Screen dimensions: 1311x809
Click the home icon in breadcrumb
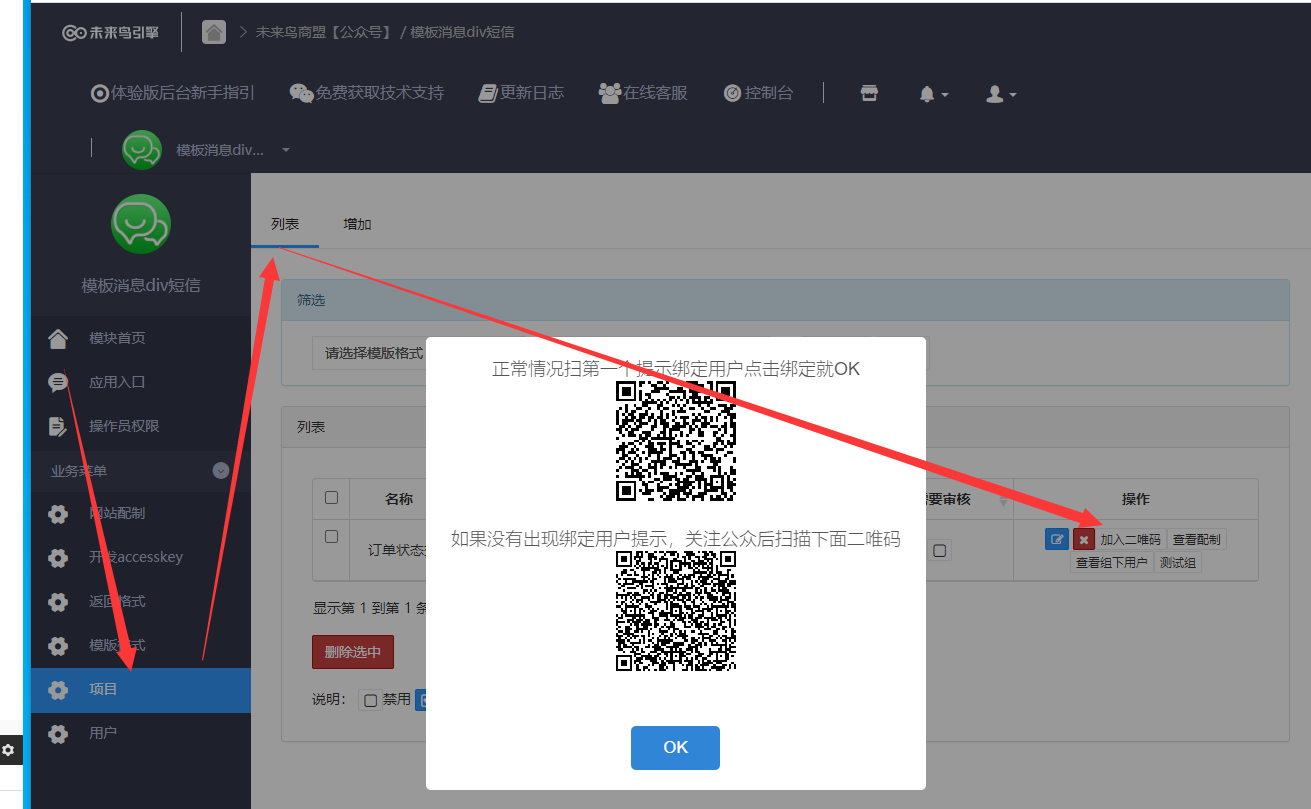214,32
